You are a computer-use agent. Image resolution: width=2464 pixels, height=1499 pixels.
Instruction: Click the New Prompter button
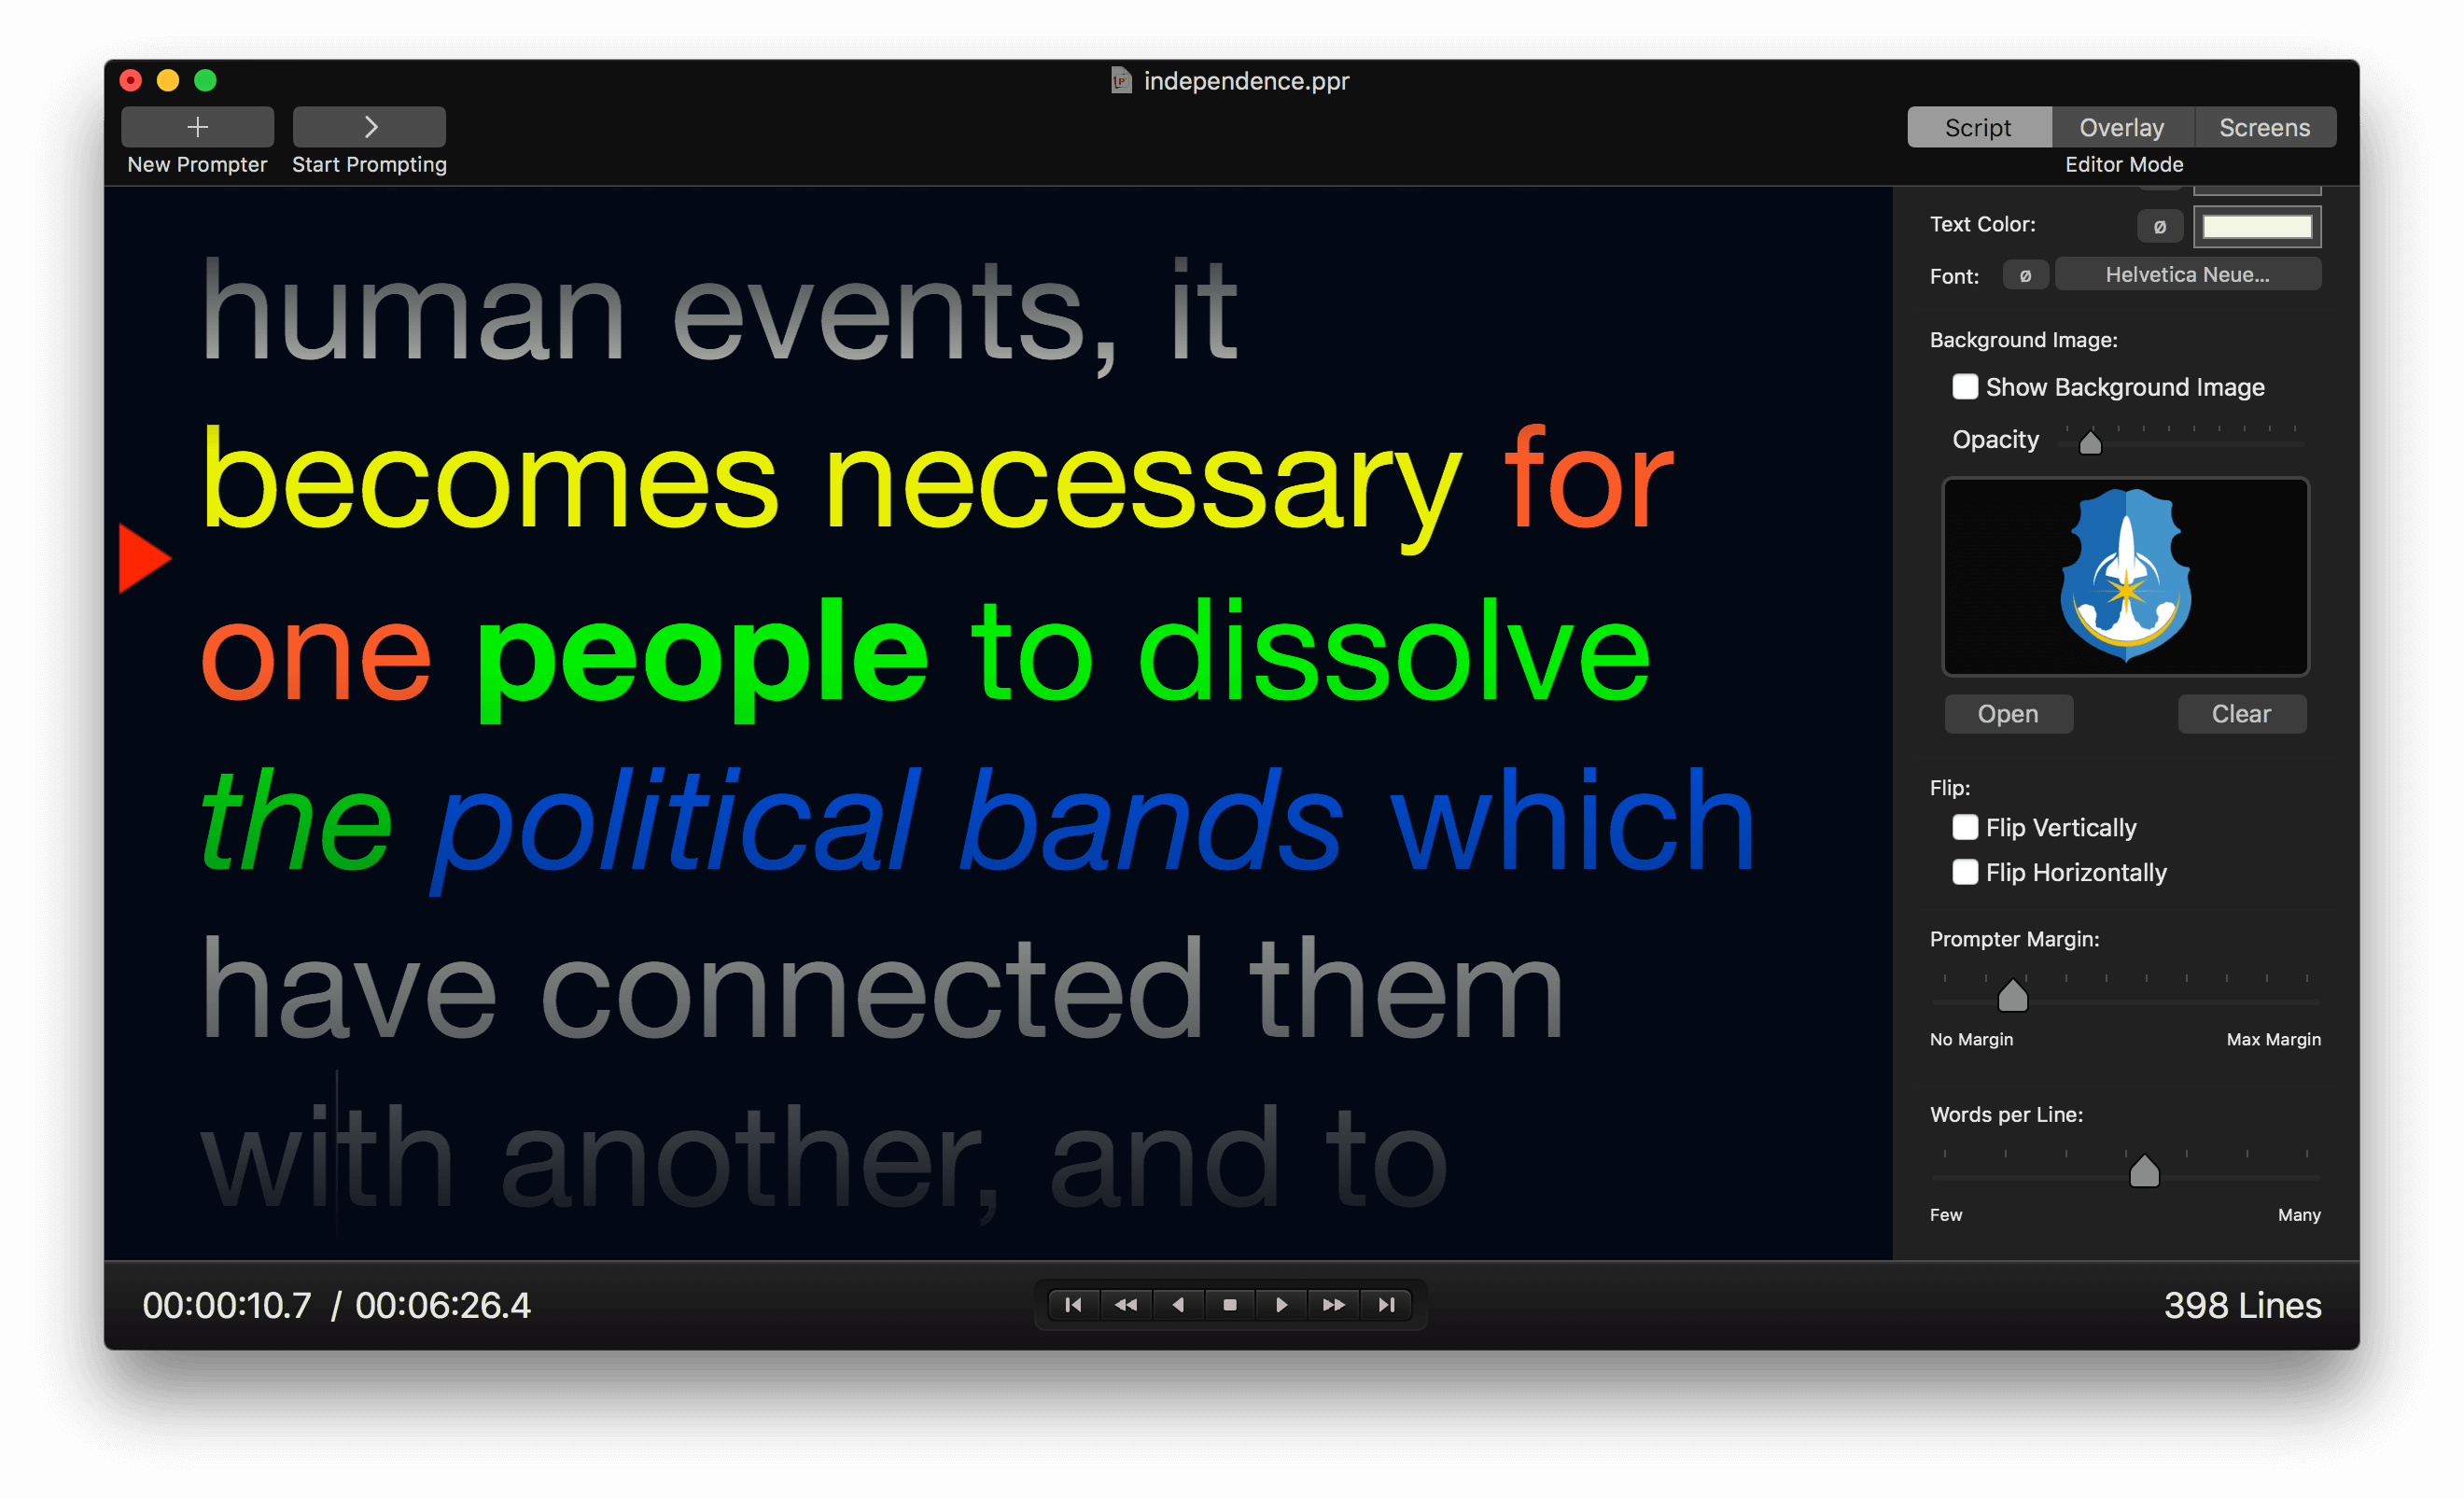[x=195, y=125]
